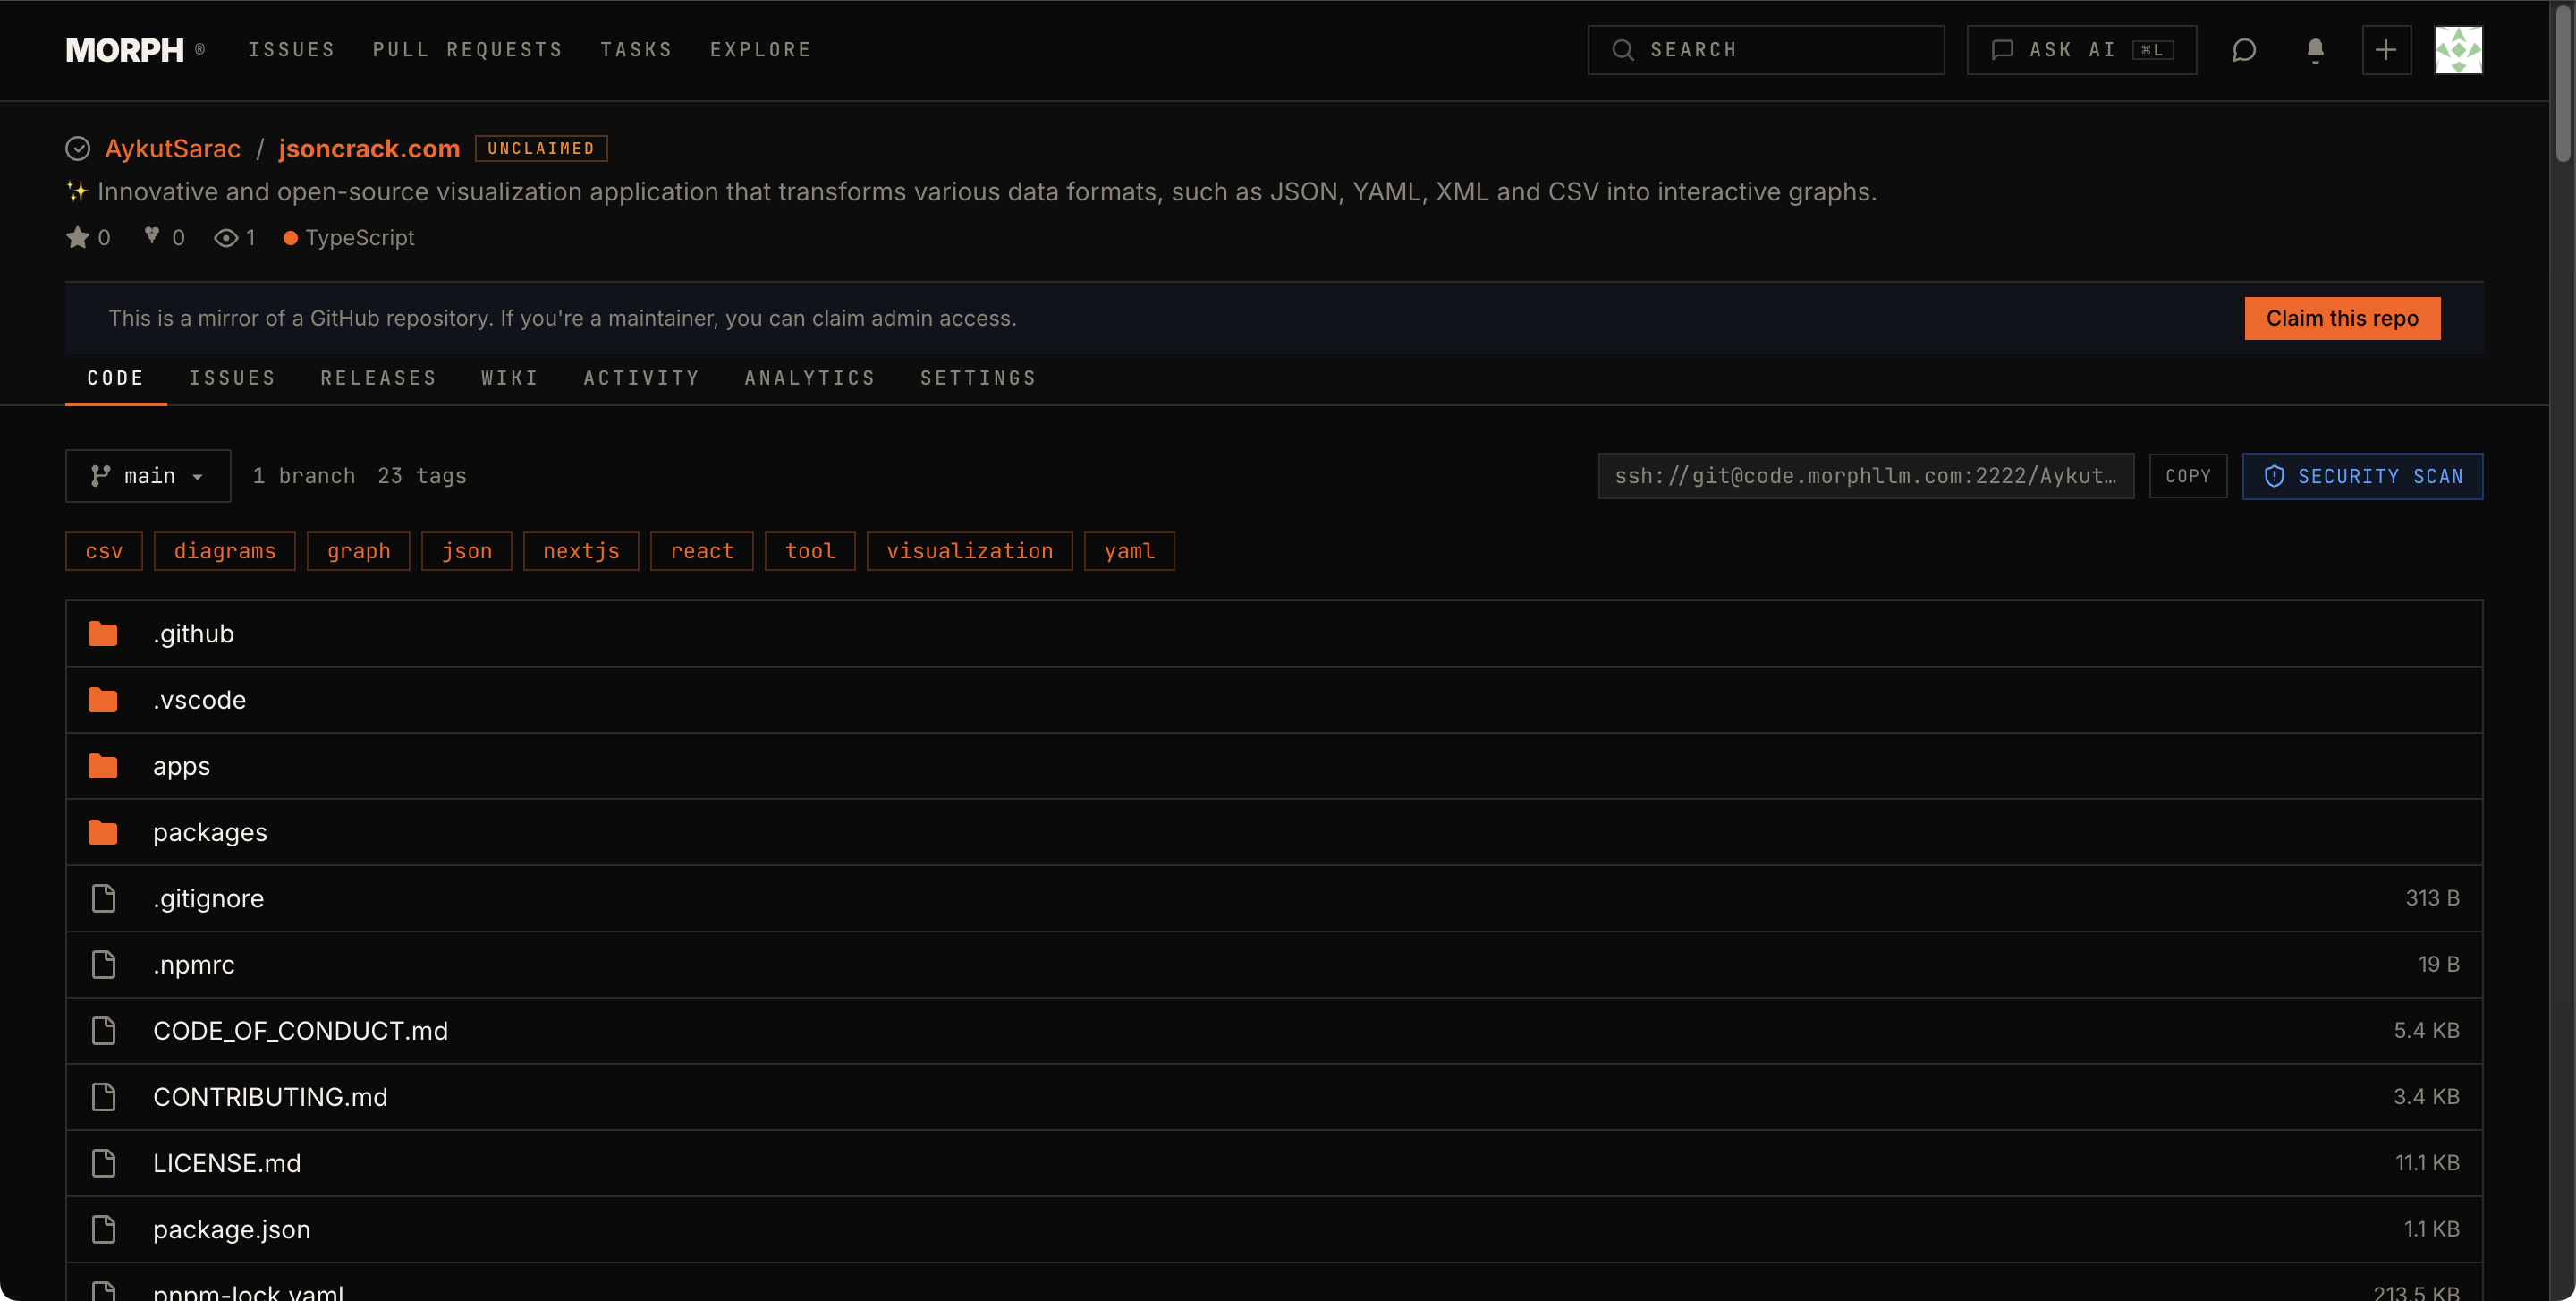Copy the SSH clone URL

coord(2187,475)
